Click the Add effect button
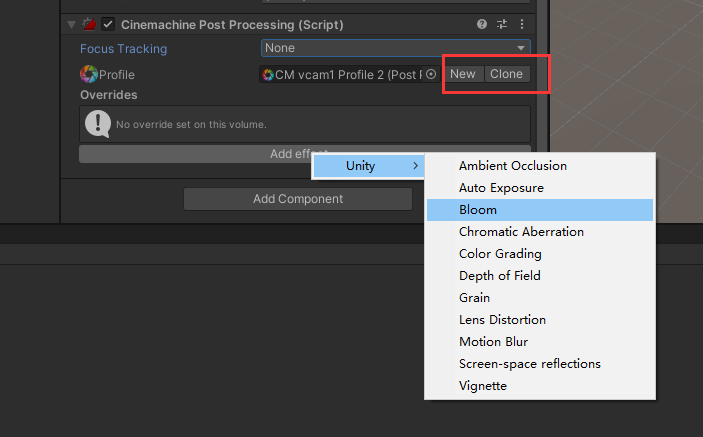 coord(305,154)
